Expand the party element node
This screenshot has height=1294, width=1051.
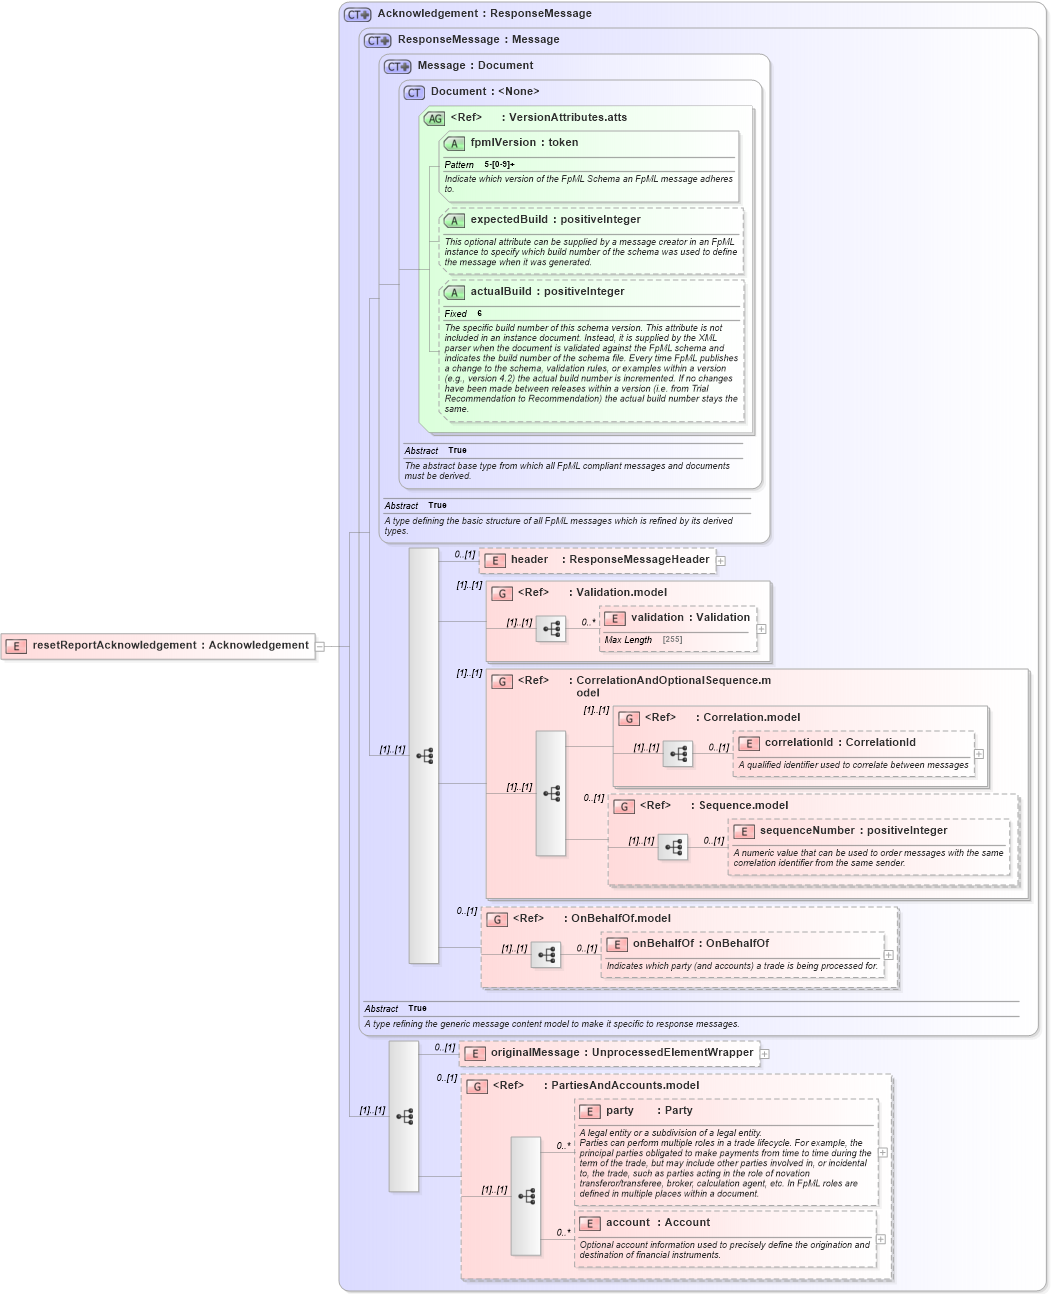pyautogui.click(x=882, y=1153)
